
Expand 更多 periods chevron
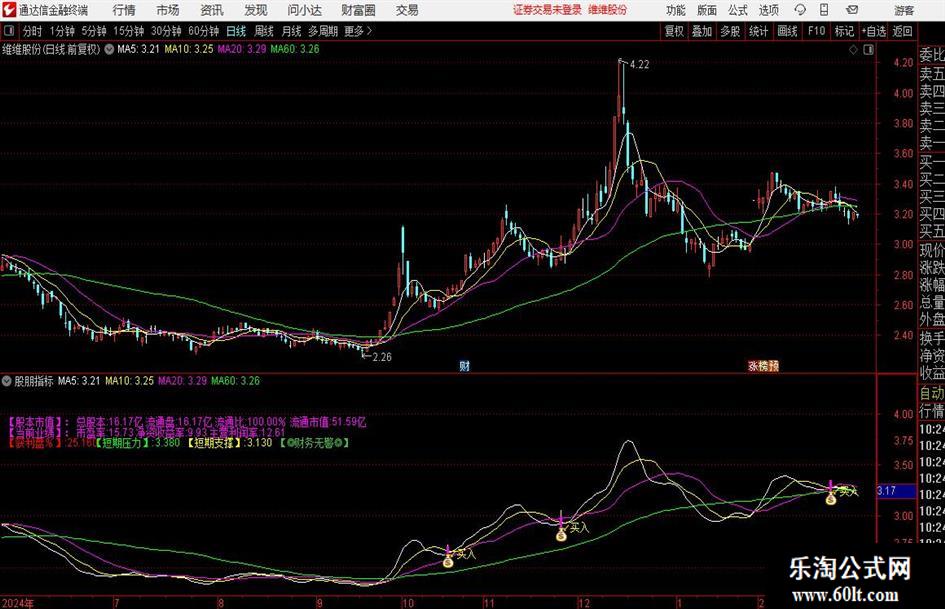point(369,31)
